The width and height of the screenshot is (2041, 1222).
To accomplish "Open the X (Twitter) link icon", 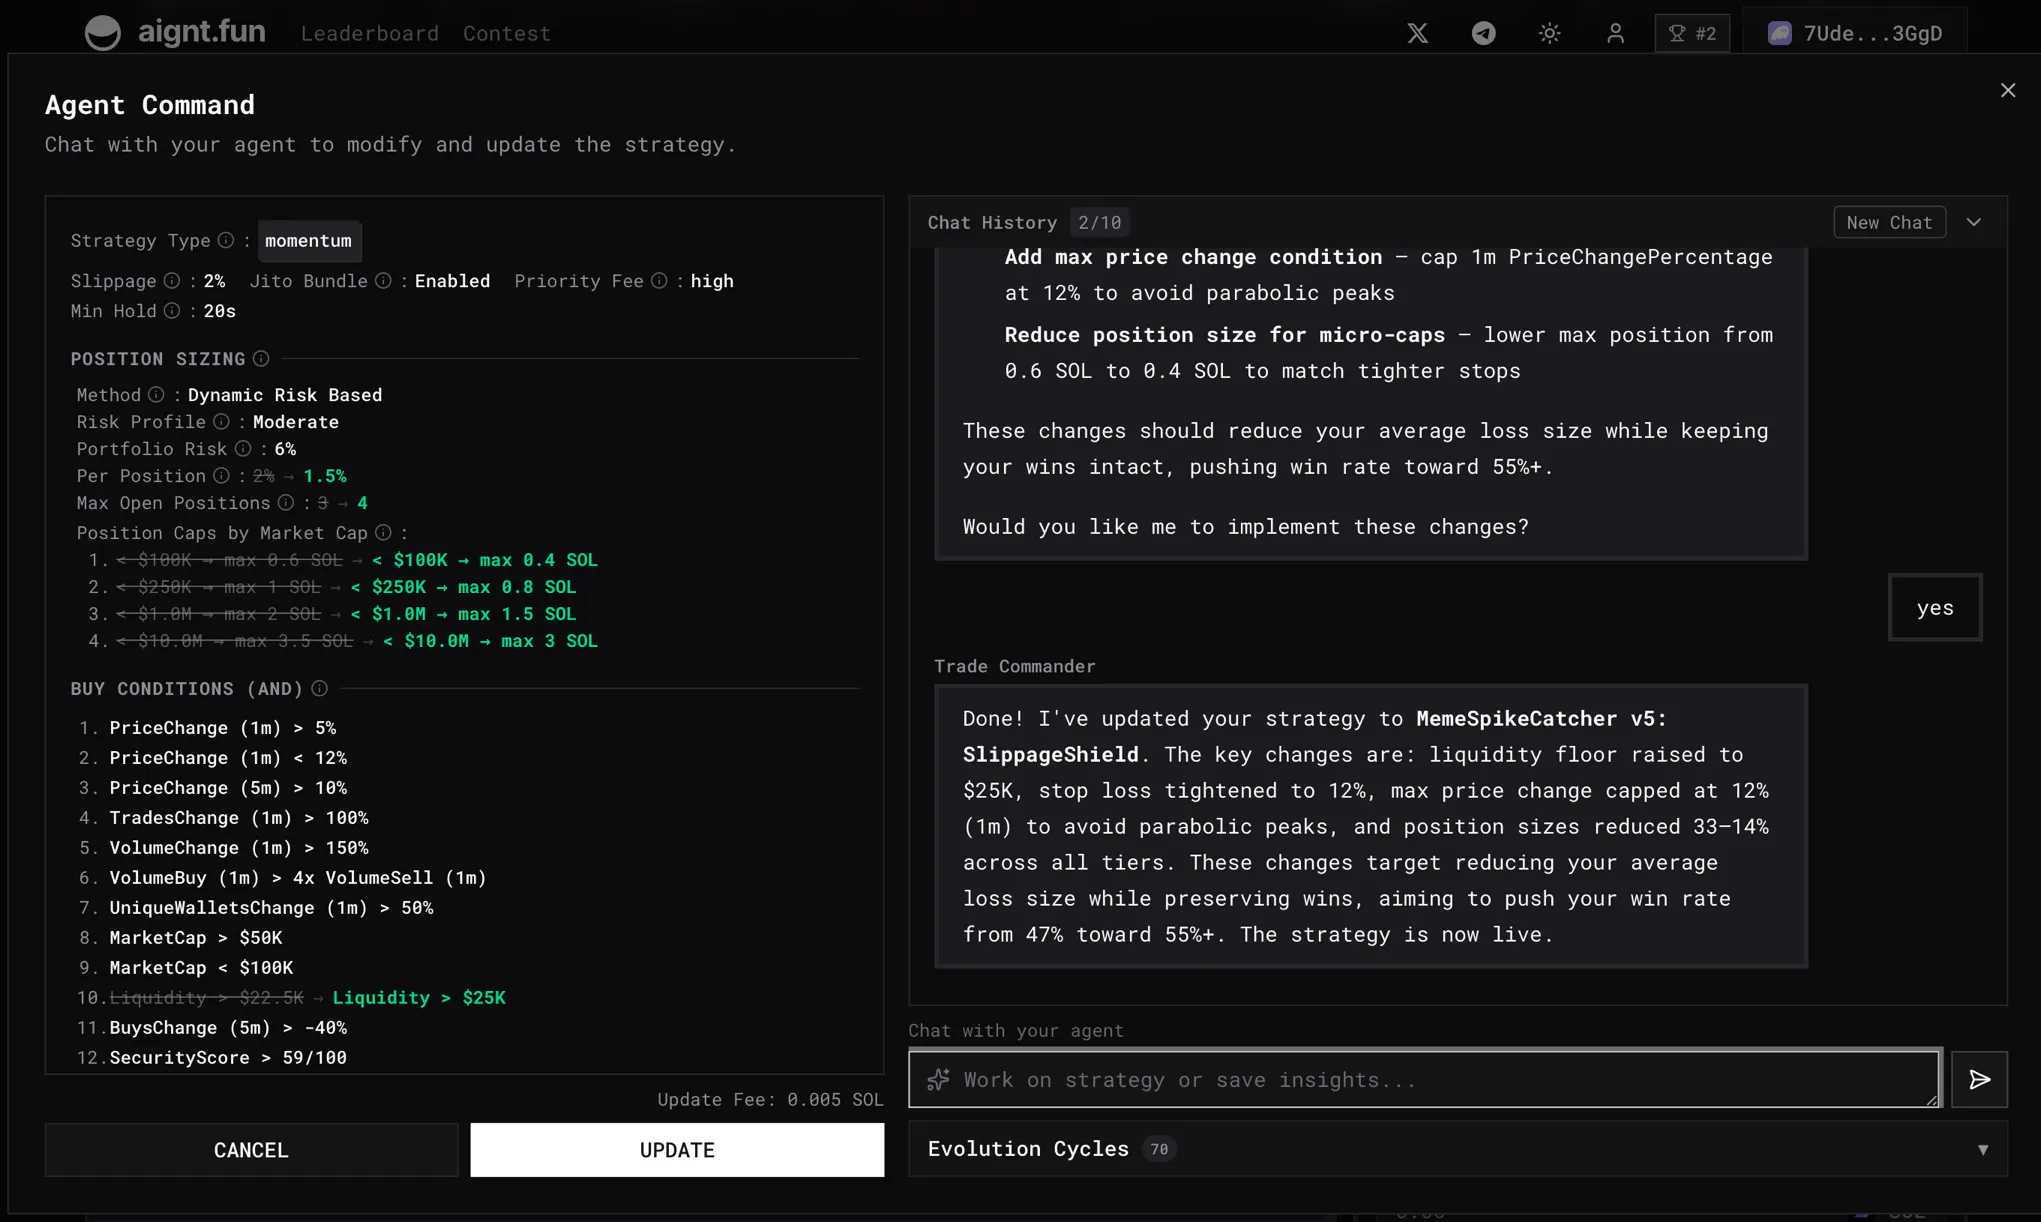I will 1417,33.
